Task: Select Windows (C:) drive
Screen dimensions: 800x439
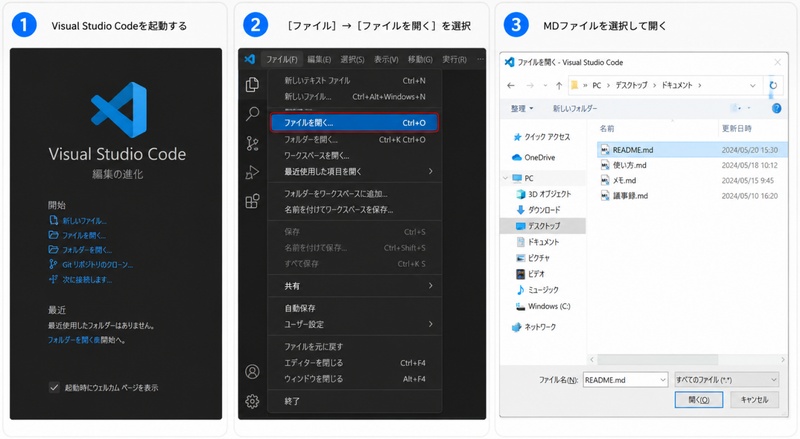Action: point(543,306)
